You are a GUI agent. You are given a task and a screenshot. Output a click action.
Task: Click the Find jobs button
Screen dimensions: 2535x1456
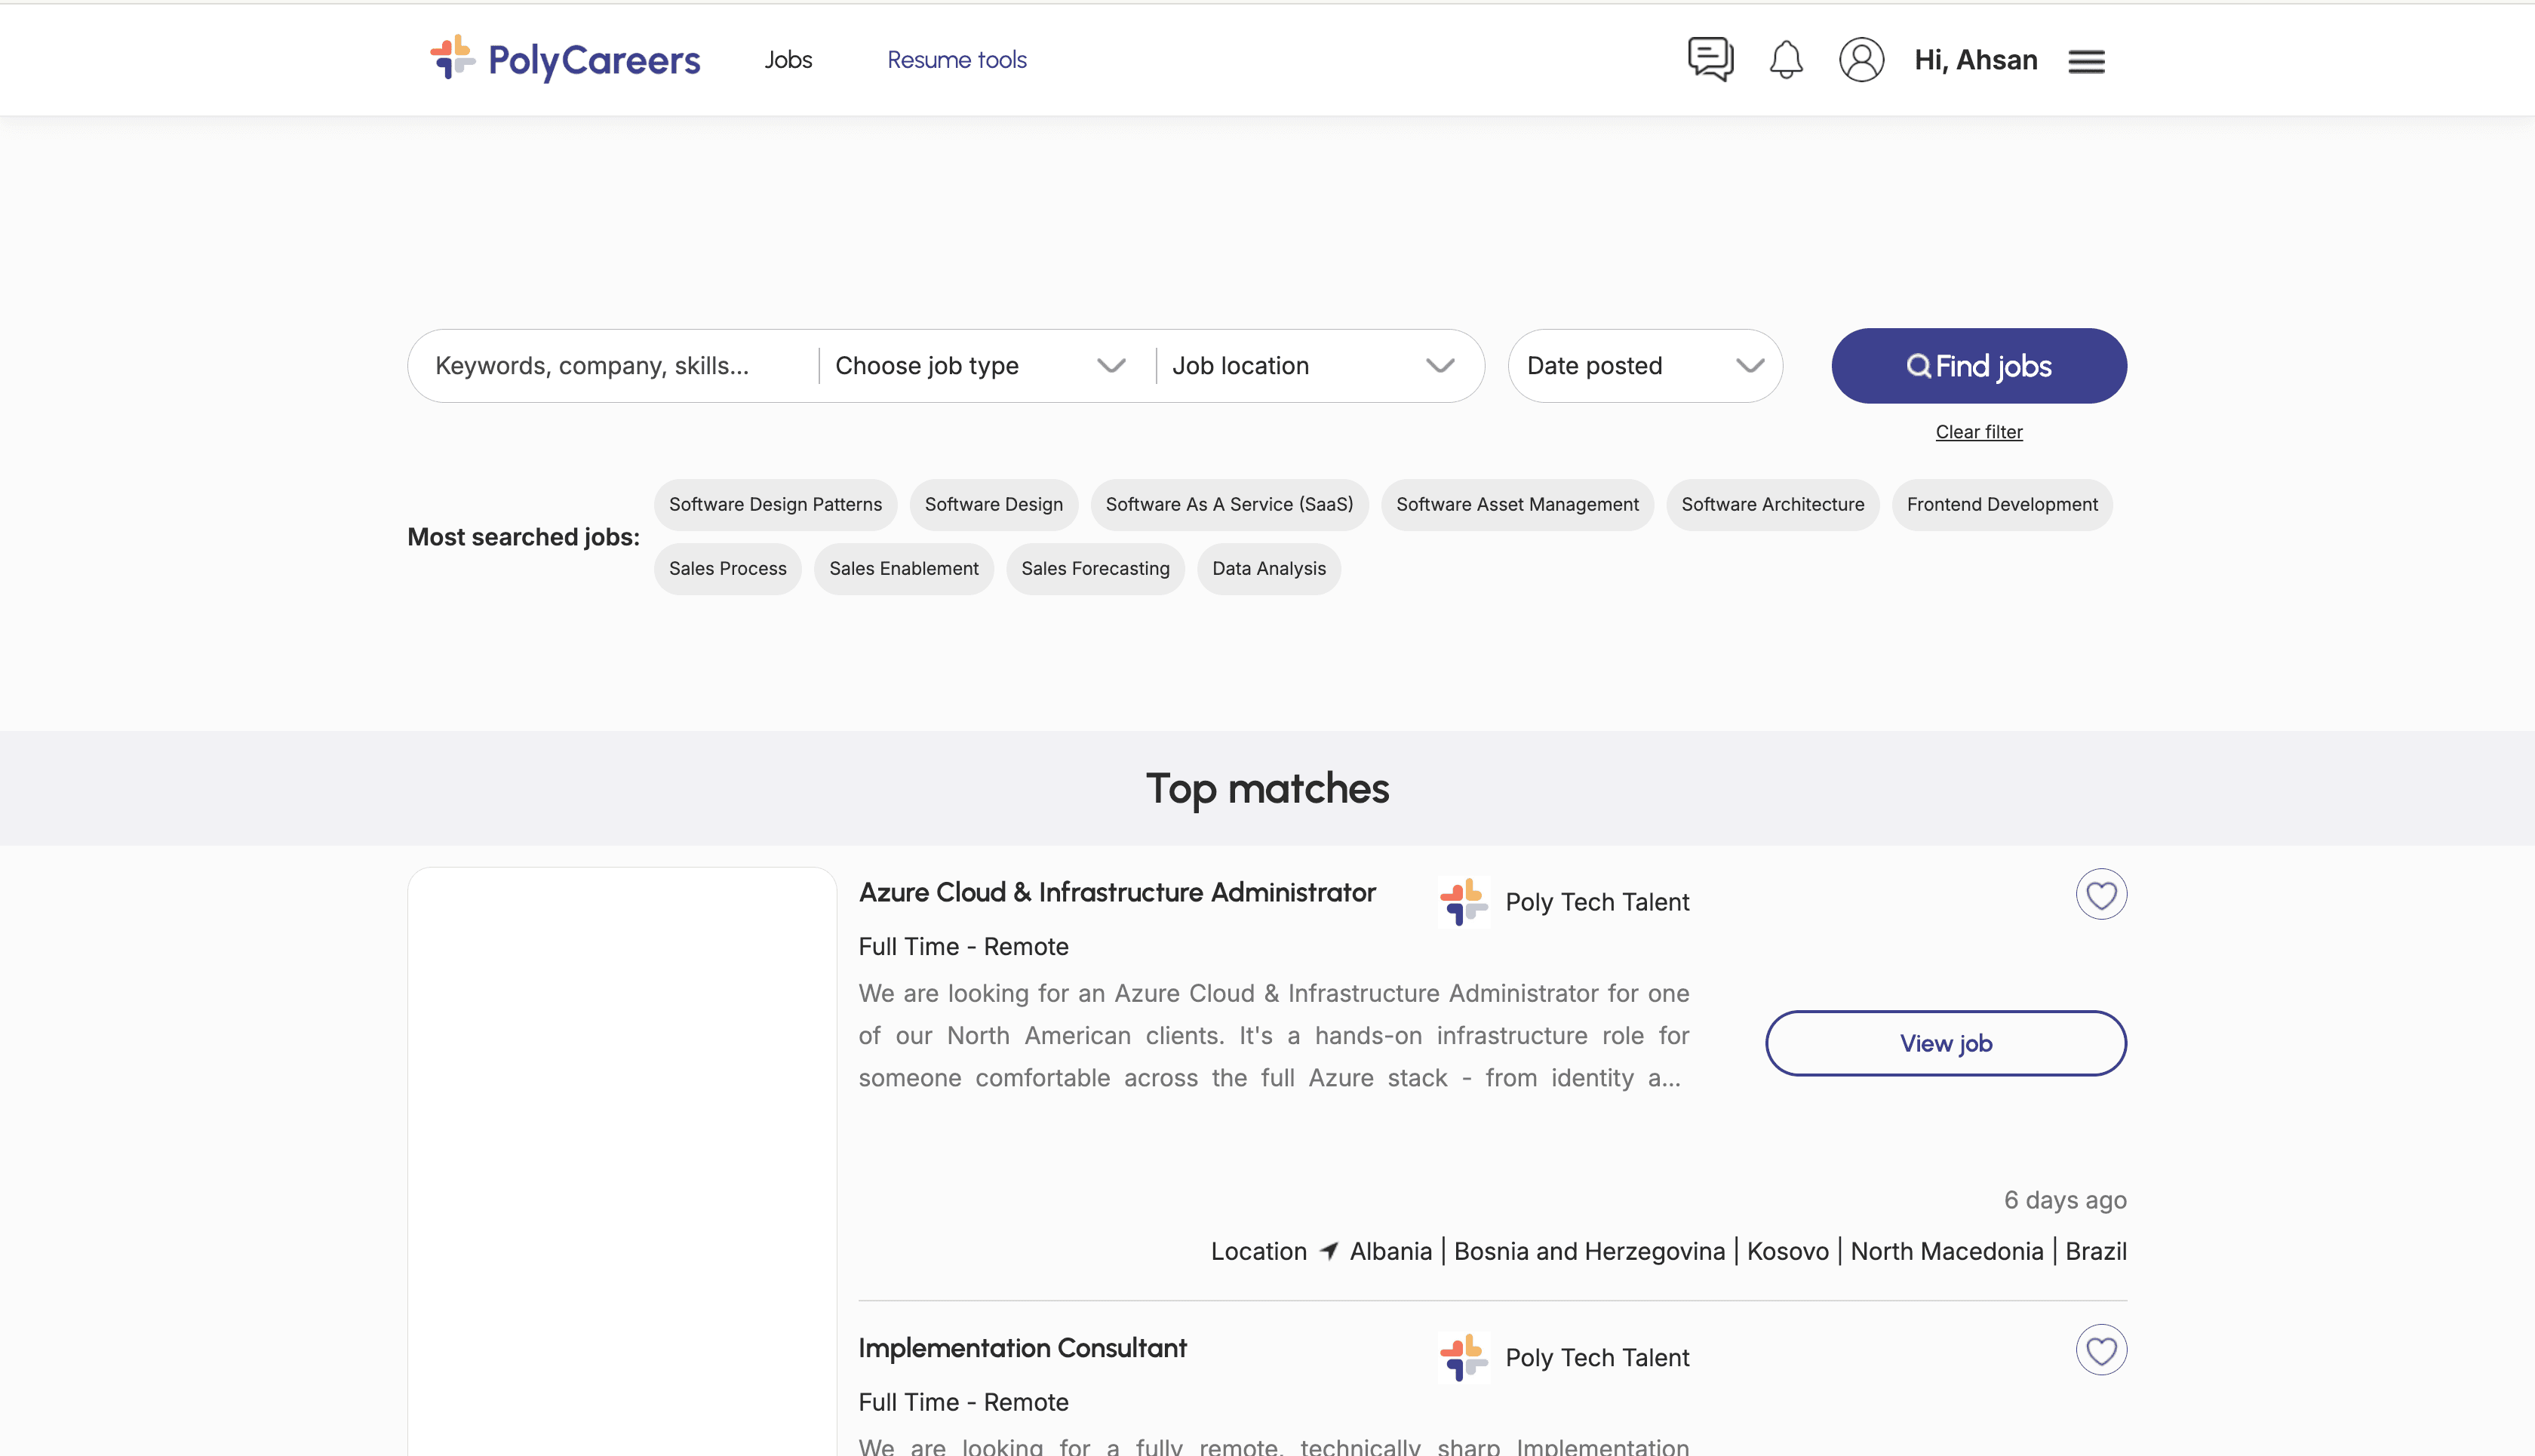click(1979, 366)
